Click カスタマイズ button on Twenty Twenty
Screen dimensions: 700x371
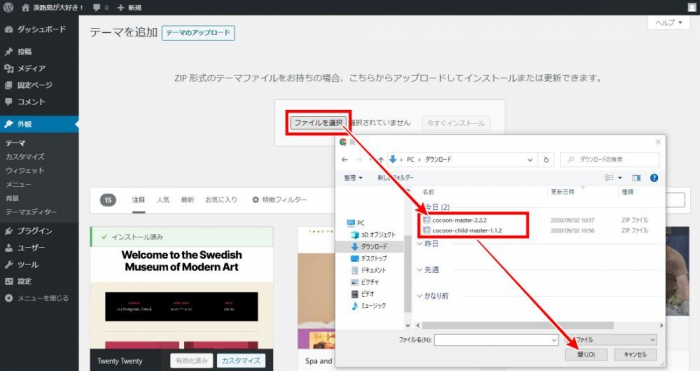coord(241,361)
